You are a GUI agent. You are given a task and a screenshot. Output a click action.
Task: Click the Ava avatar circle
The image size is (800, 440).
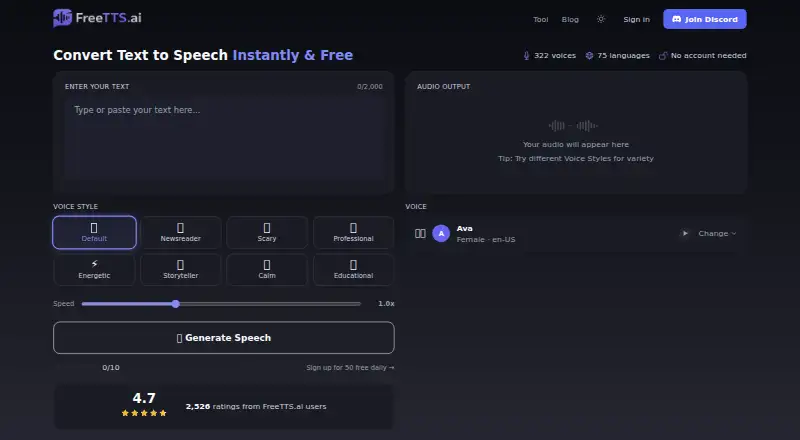click(441, 233)
